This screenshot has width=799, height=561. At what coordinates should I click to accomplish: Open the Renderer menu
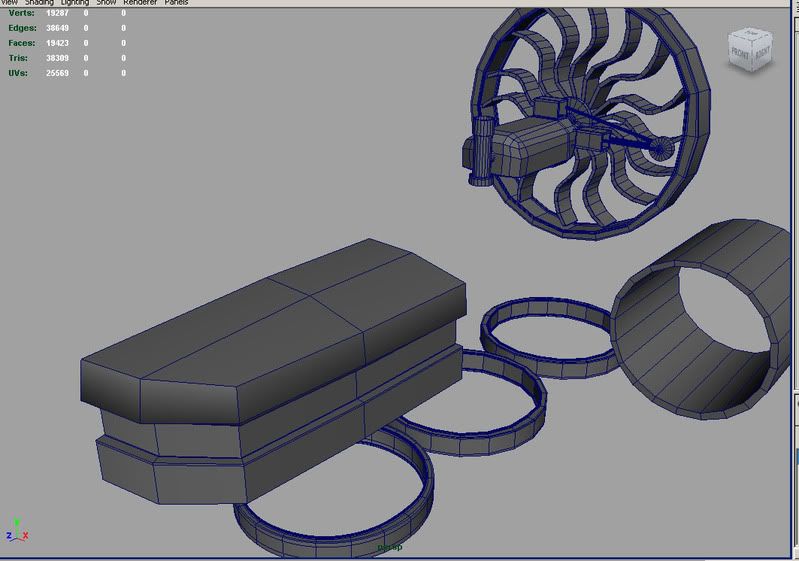(140, 3)
